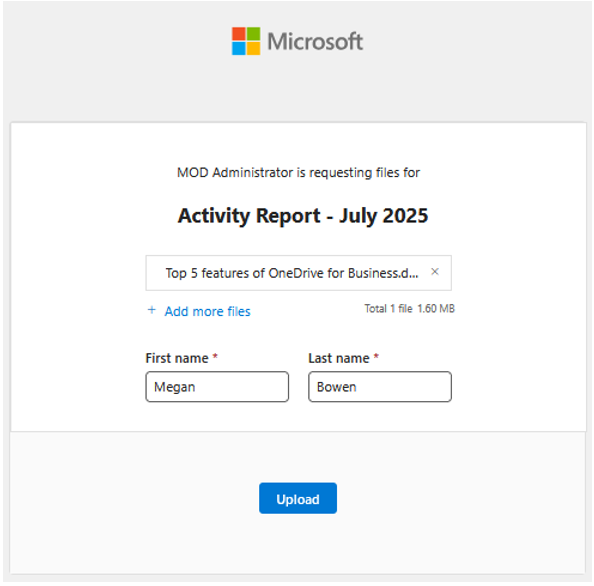Image resolution: width=594 pixels, height=586 pixels.
Task: Open the Add more files link
Action: (x=207, y=311)
